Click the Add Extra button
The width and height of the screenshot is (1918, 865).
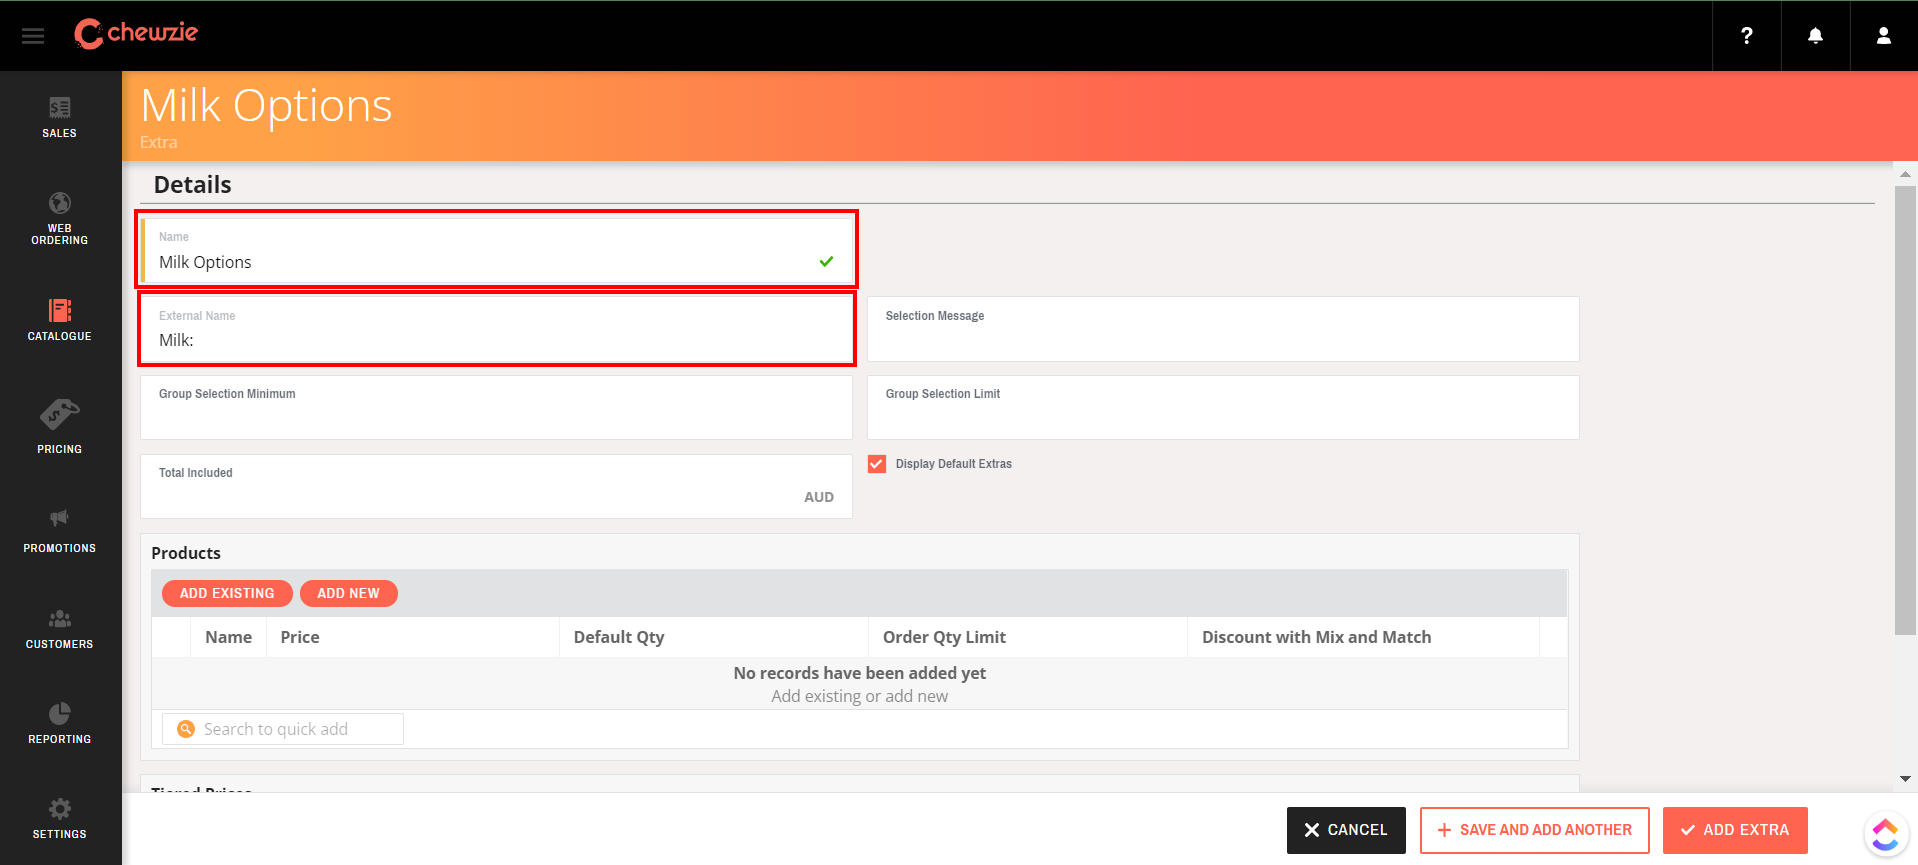[x=1735, y=830]
